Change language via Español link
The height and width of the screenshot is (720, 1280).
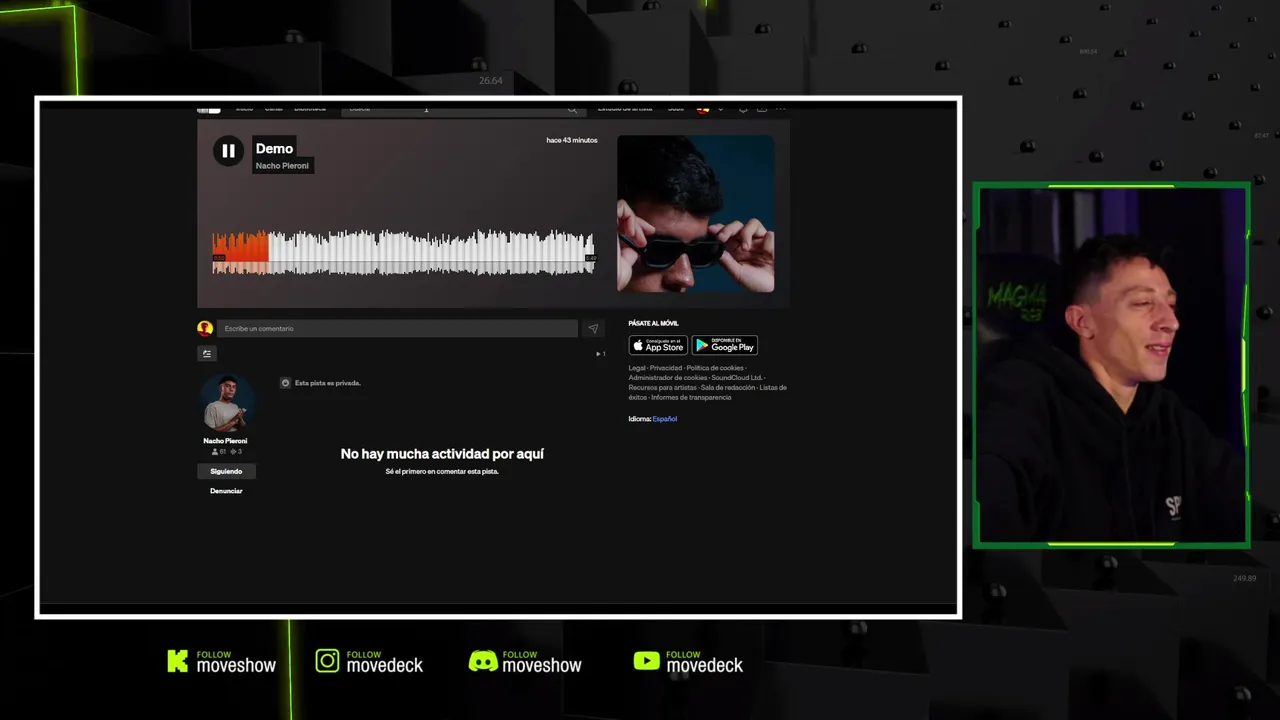(665, 419)
